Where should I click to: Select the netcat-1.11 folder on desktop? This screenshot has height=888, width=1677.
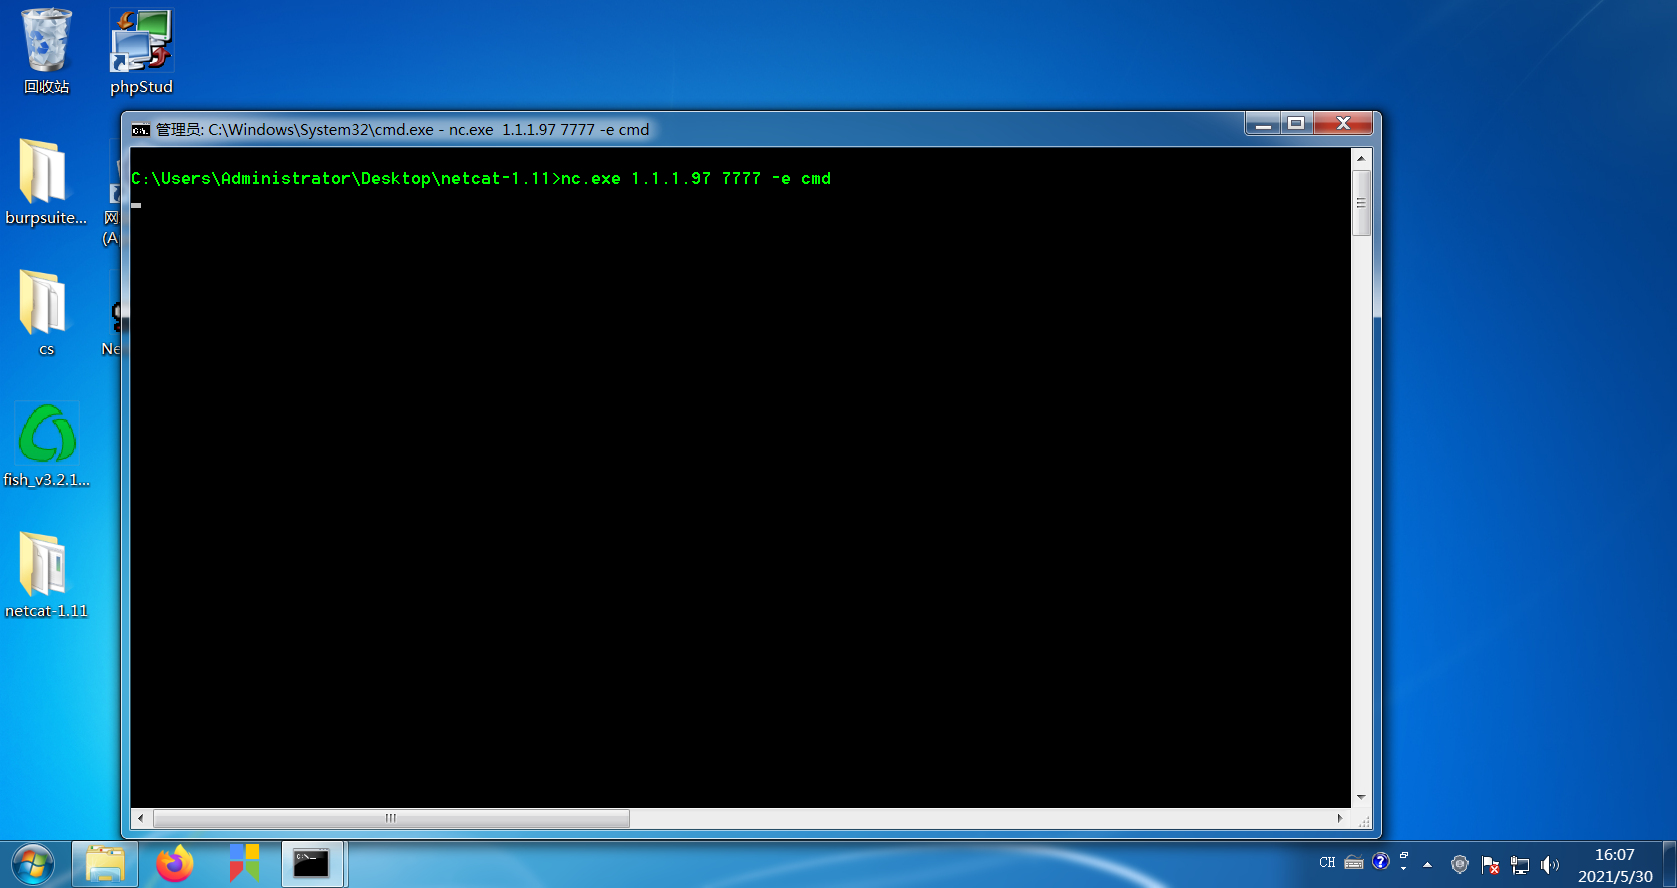[46, 576]
